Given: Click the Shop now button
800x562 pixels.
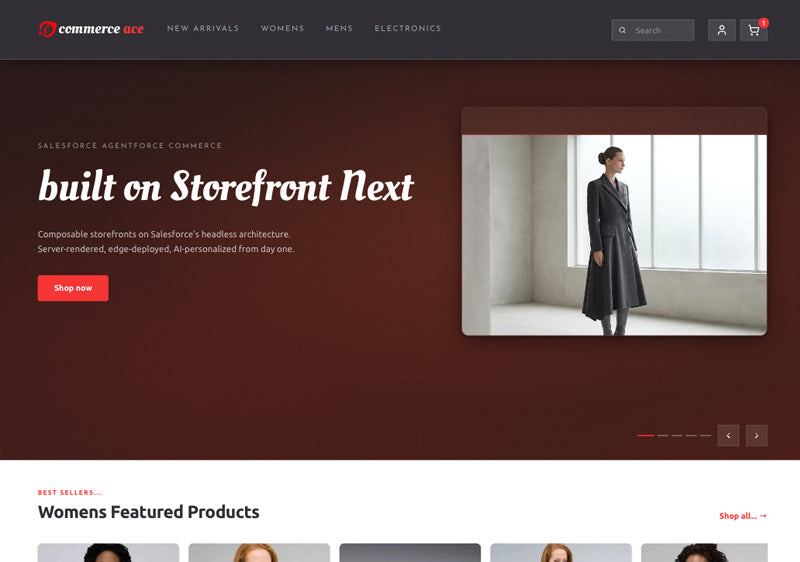Looking at the screenshot, I should 73,288.
